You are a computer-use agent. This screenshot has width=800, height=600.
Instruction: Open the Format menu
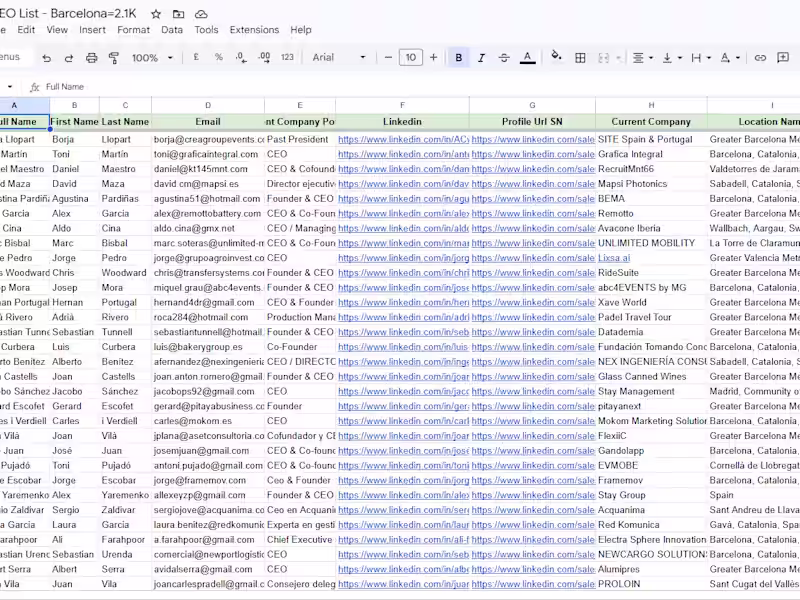[x=134, y=30]
